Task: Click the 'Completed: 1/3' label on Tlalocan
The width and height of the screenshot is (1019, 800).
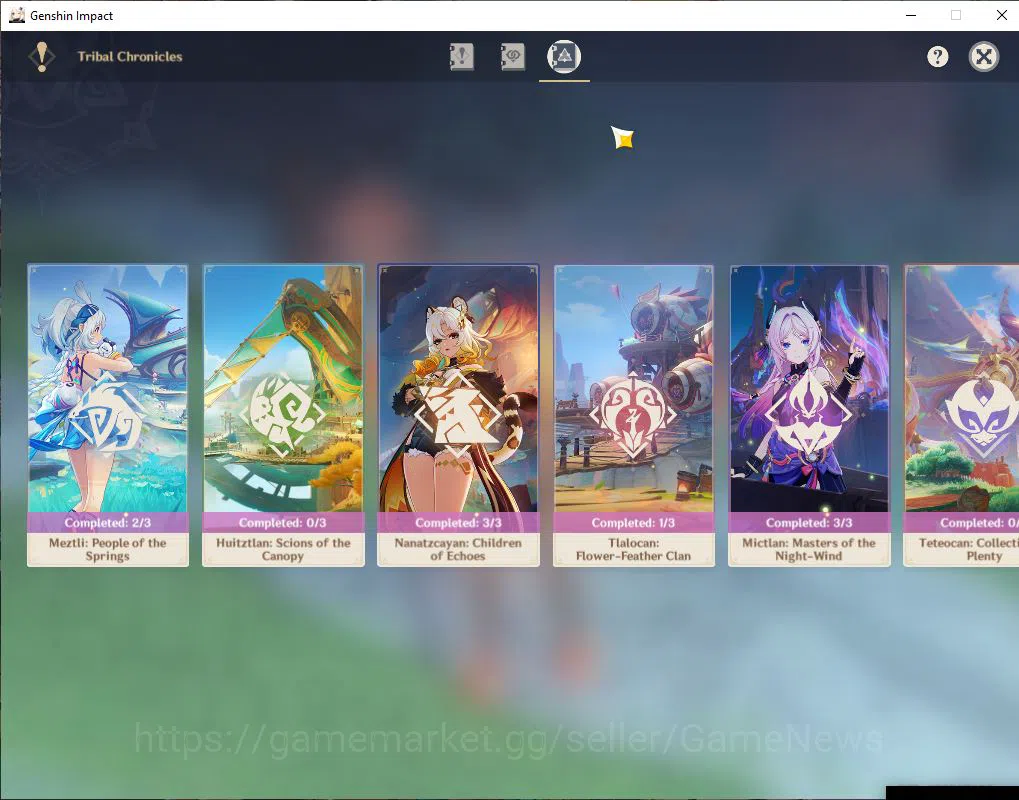Action: (633, 523)
